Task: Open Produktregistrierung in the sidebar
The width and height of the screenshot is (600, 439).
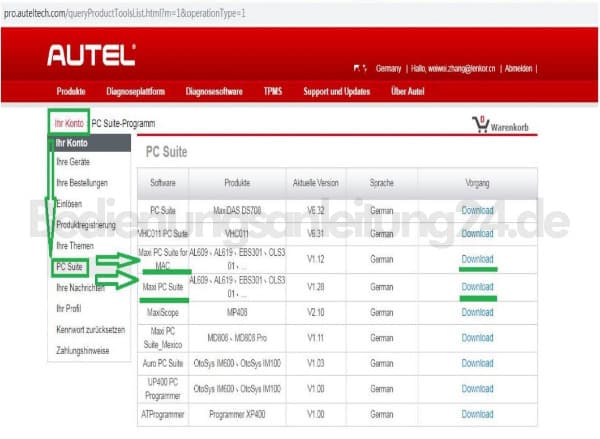Action: 86,225
